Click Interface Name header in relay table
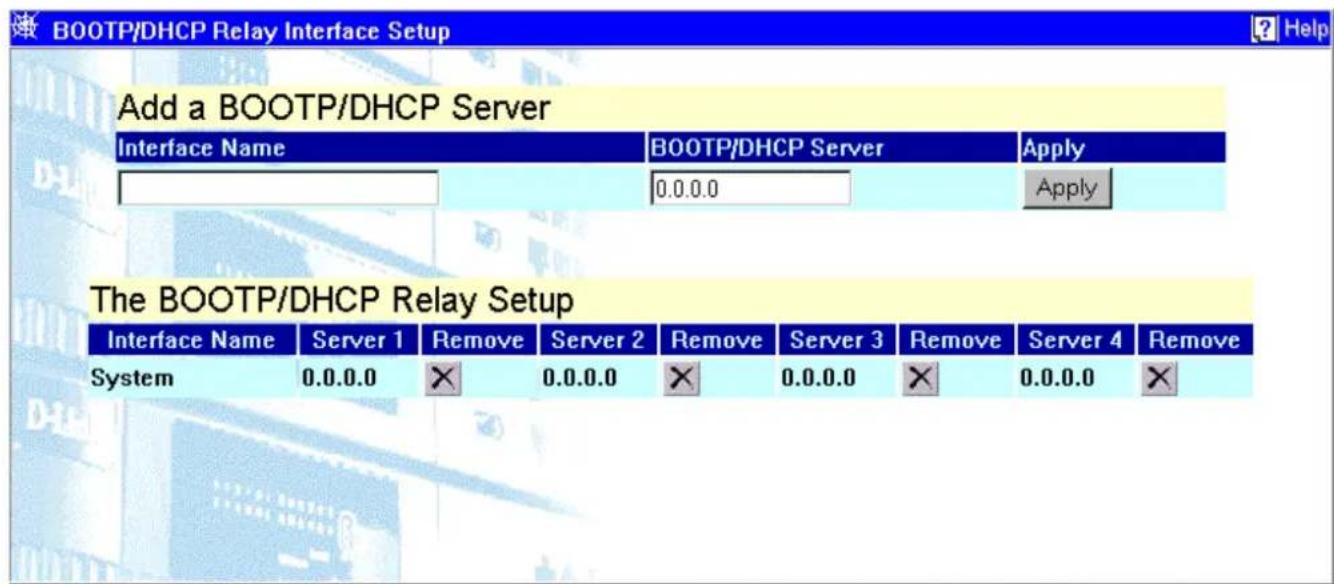Viewport: 1334px width, 584px height. point(191,340)
